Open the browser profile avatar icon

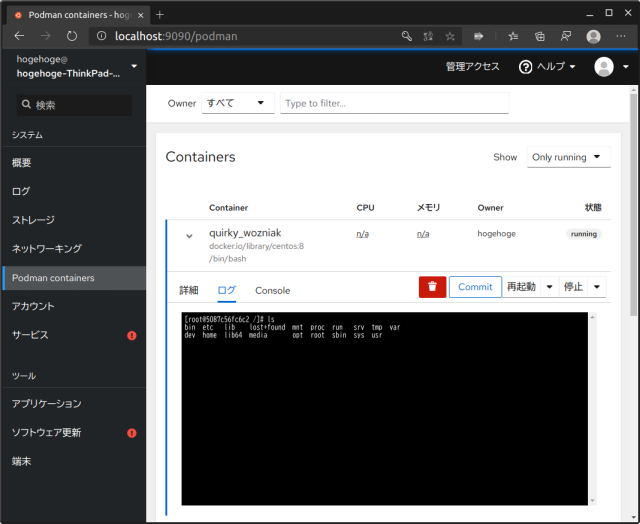(x=593, y=36)
